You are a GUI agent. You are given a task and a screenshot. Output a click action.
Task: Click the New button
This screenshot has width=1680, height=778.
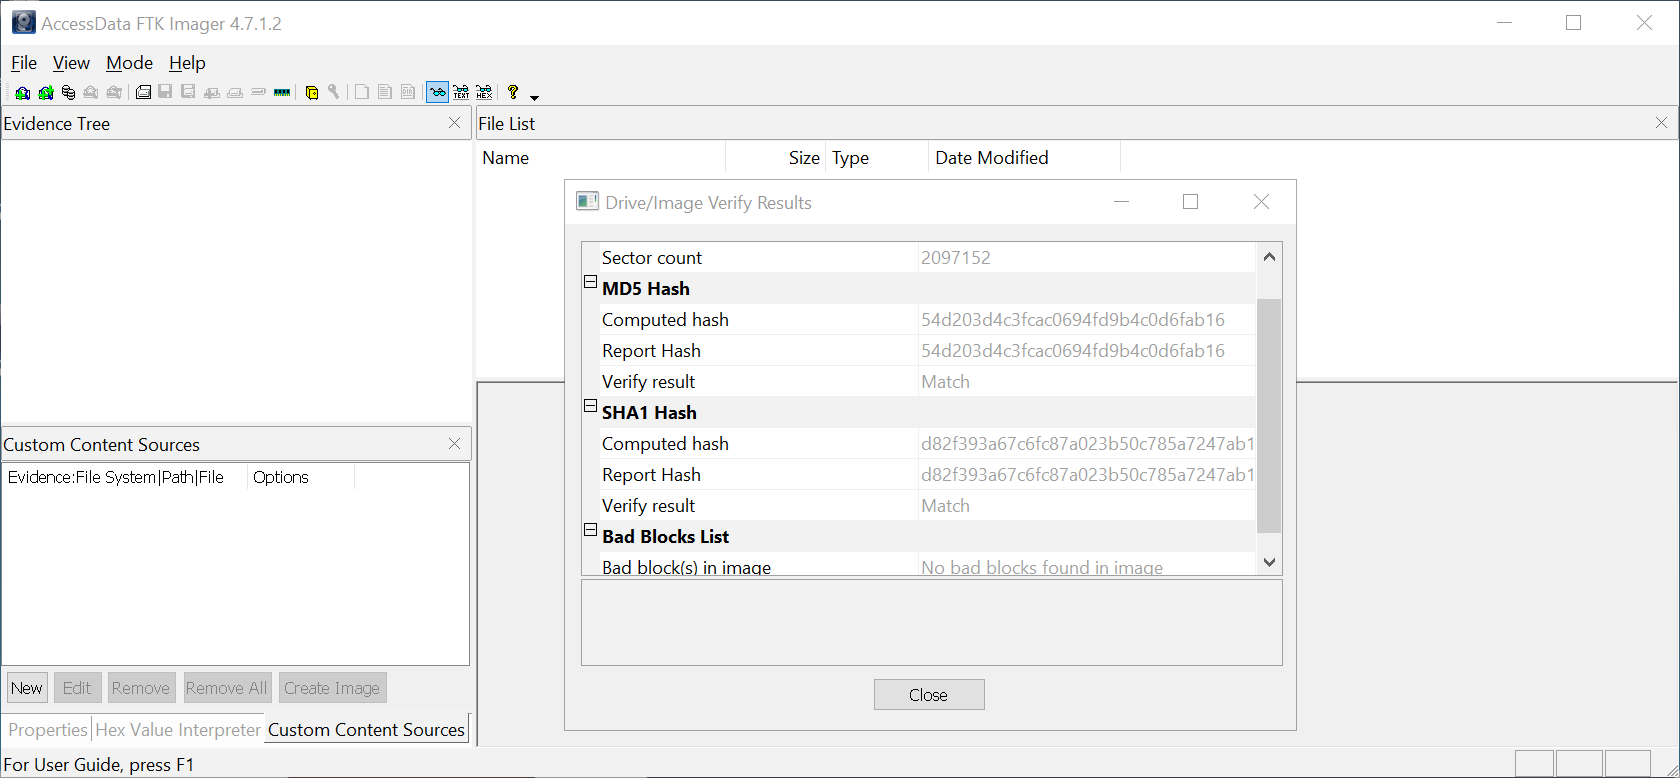click(27, 688)
